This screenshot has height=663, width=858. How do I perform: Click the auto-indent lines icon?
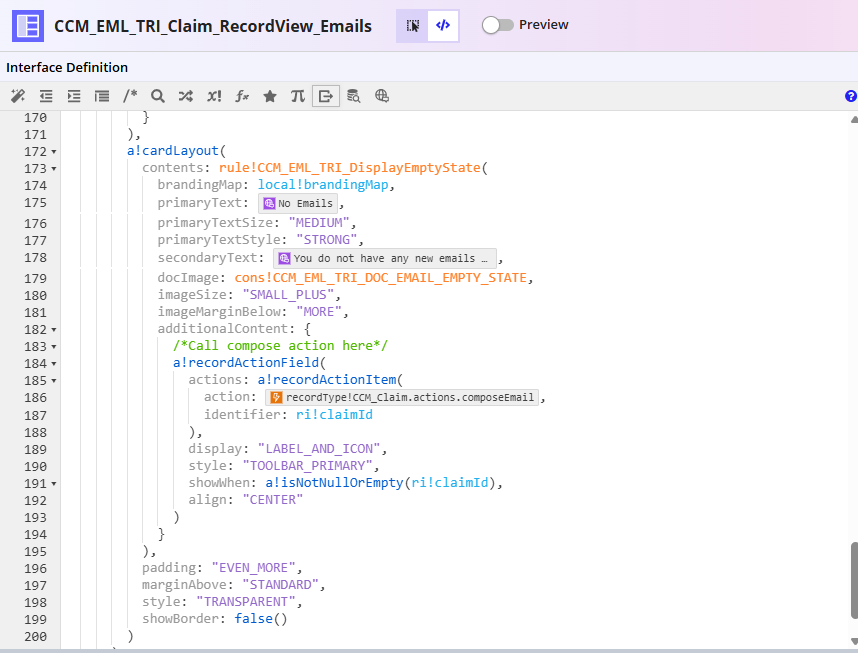click(102, 96)
